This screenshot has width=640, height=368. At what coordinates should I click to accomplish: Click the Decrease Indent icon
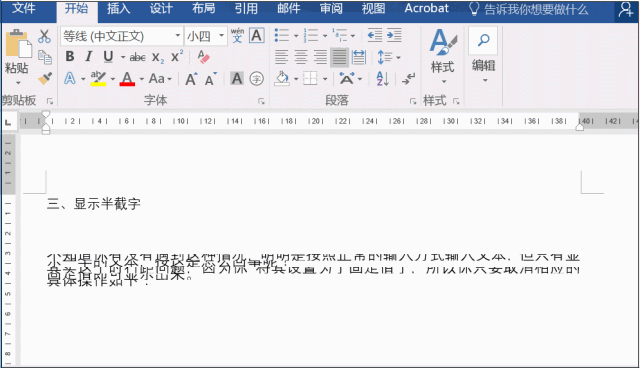click(375, 35)
